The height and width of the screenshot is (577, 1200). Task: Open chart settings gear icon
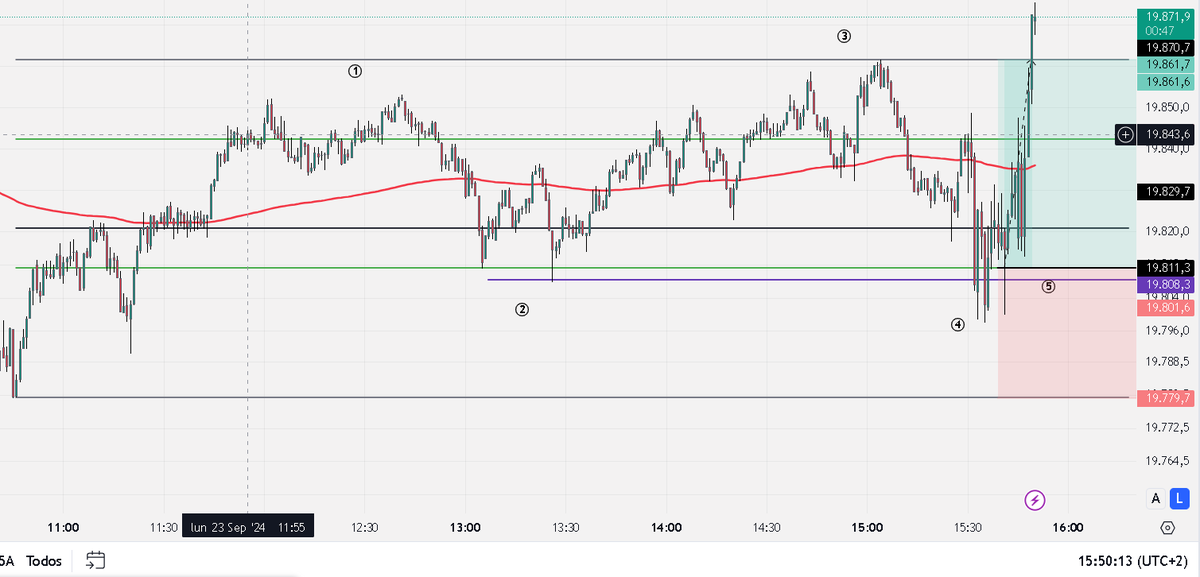coord(1167,527)
